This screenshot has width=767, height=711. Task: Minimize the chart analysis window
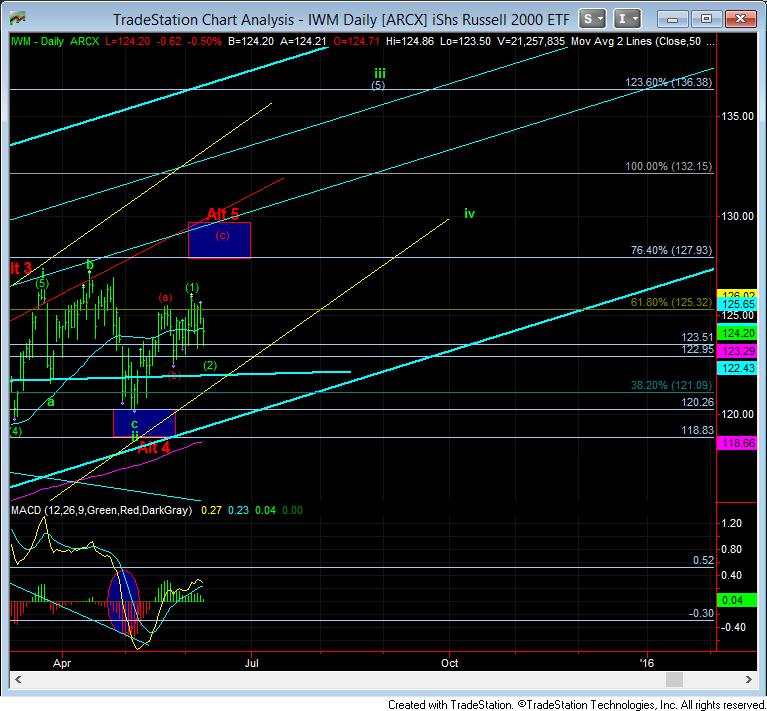tap(673, 19)
